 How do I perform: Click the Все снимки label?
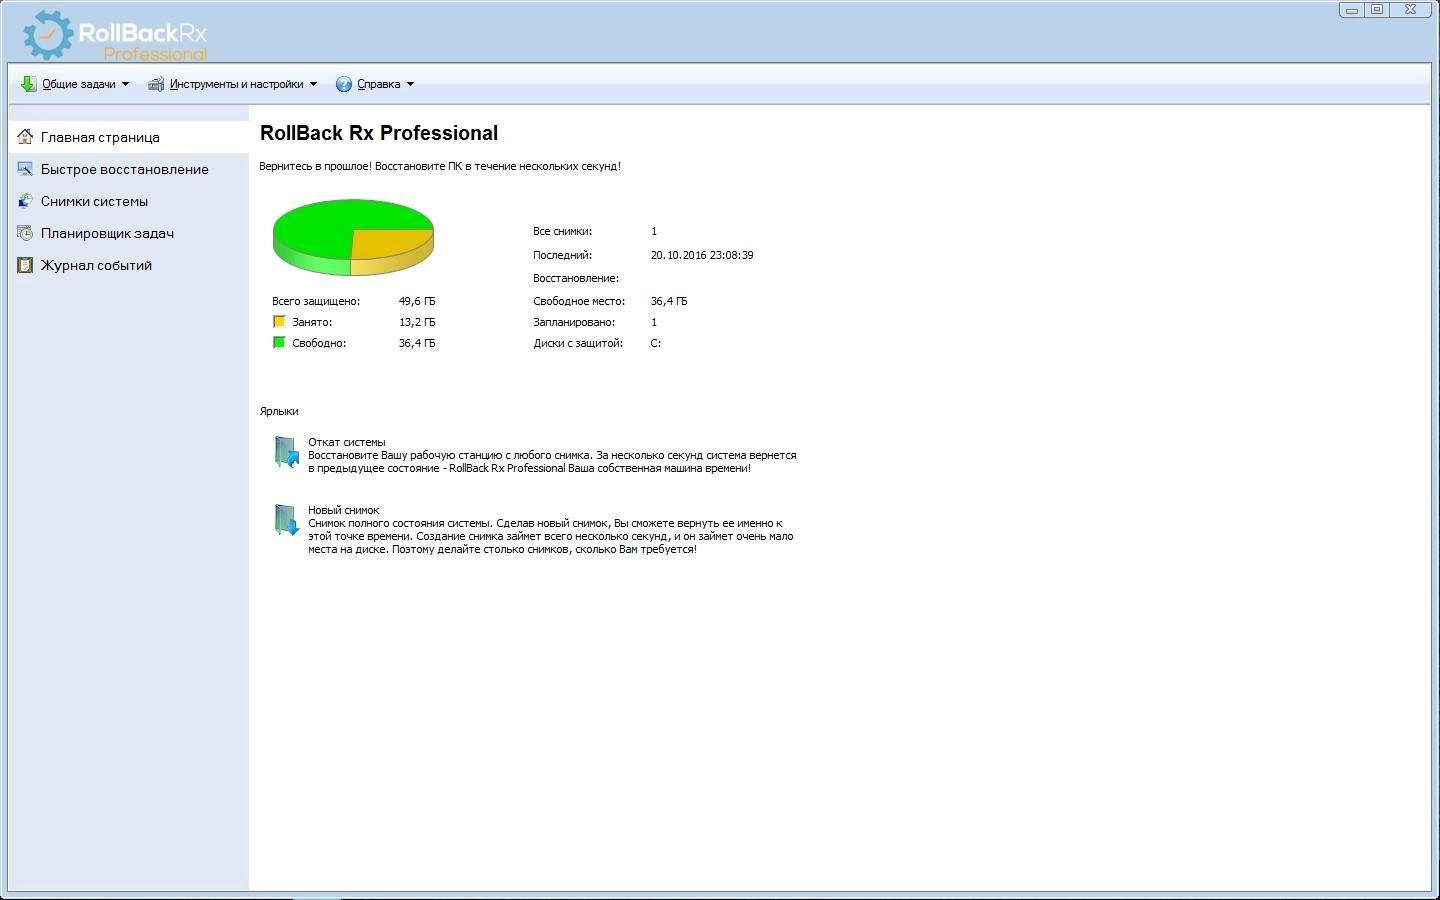point(562,231)
